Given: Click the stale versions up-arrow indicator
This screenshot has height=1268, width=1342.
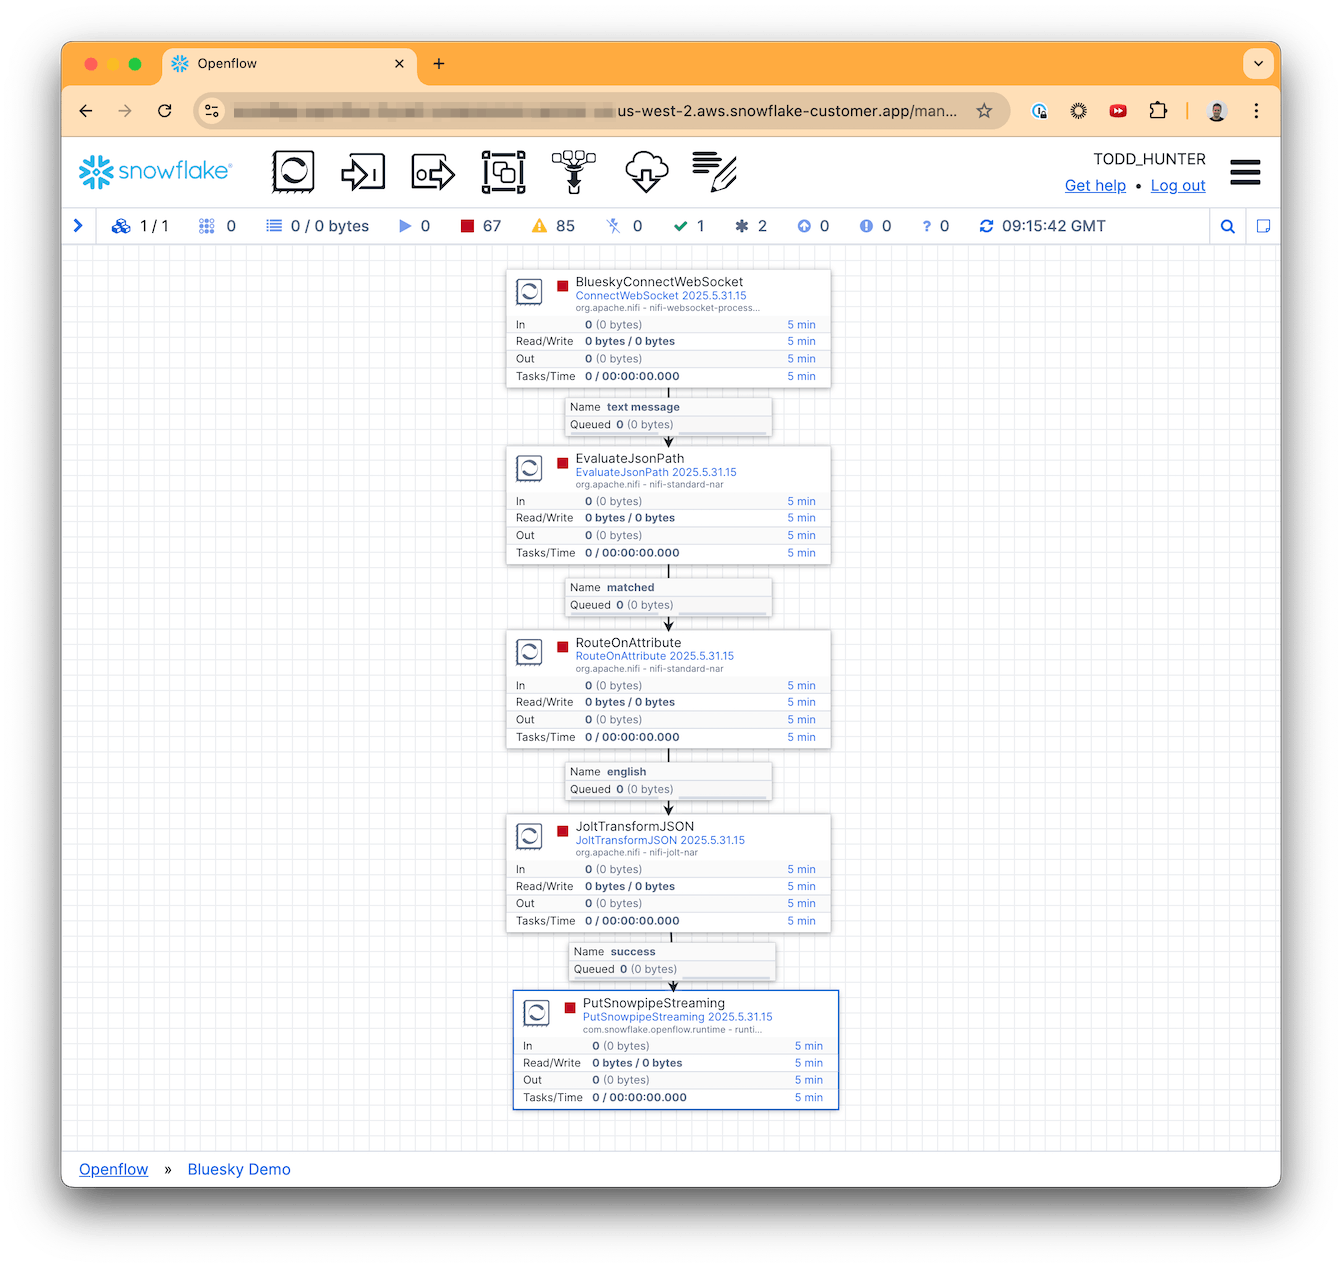Looking at the screenshot, I should [813, 226].
